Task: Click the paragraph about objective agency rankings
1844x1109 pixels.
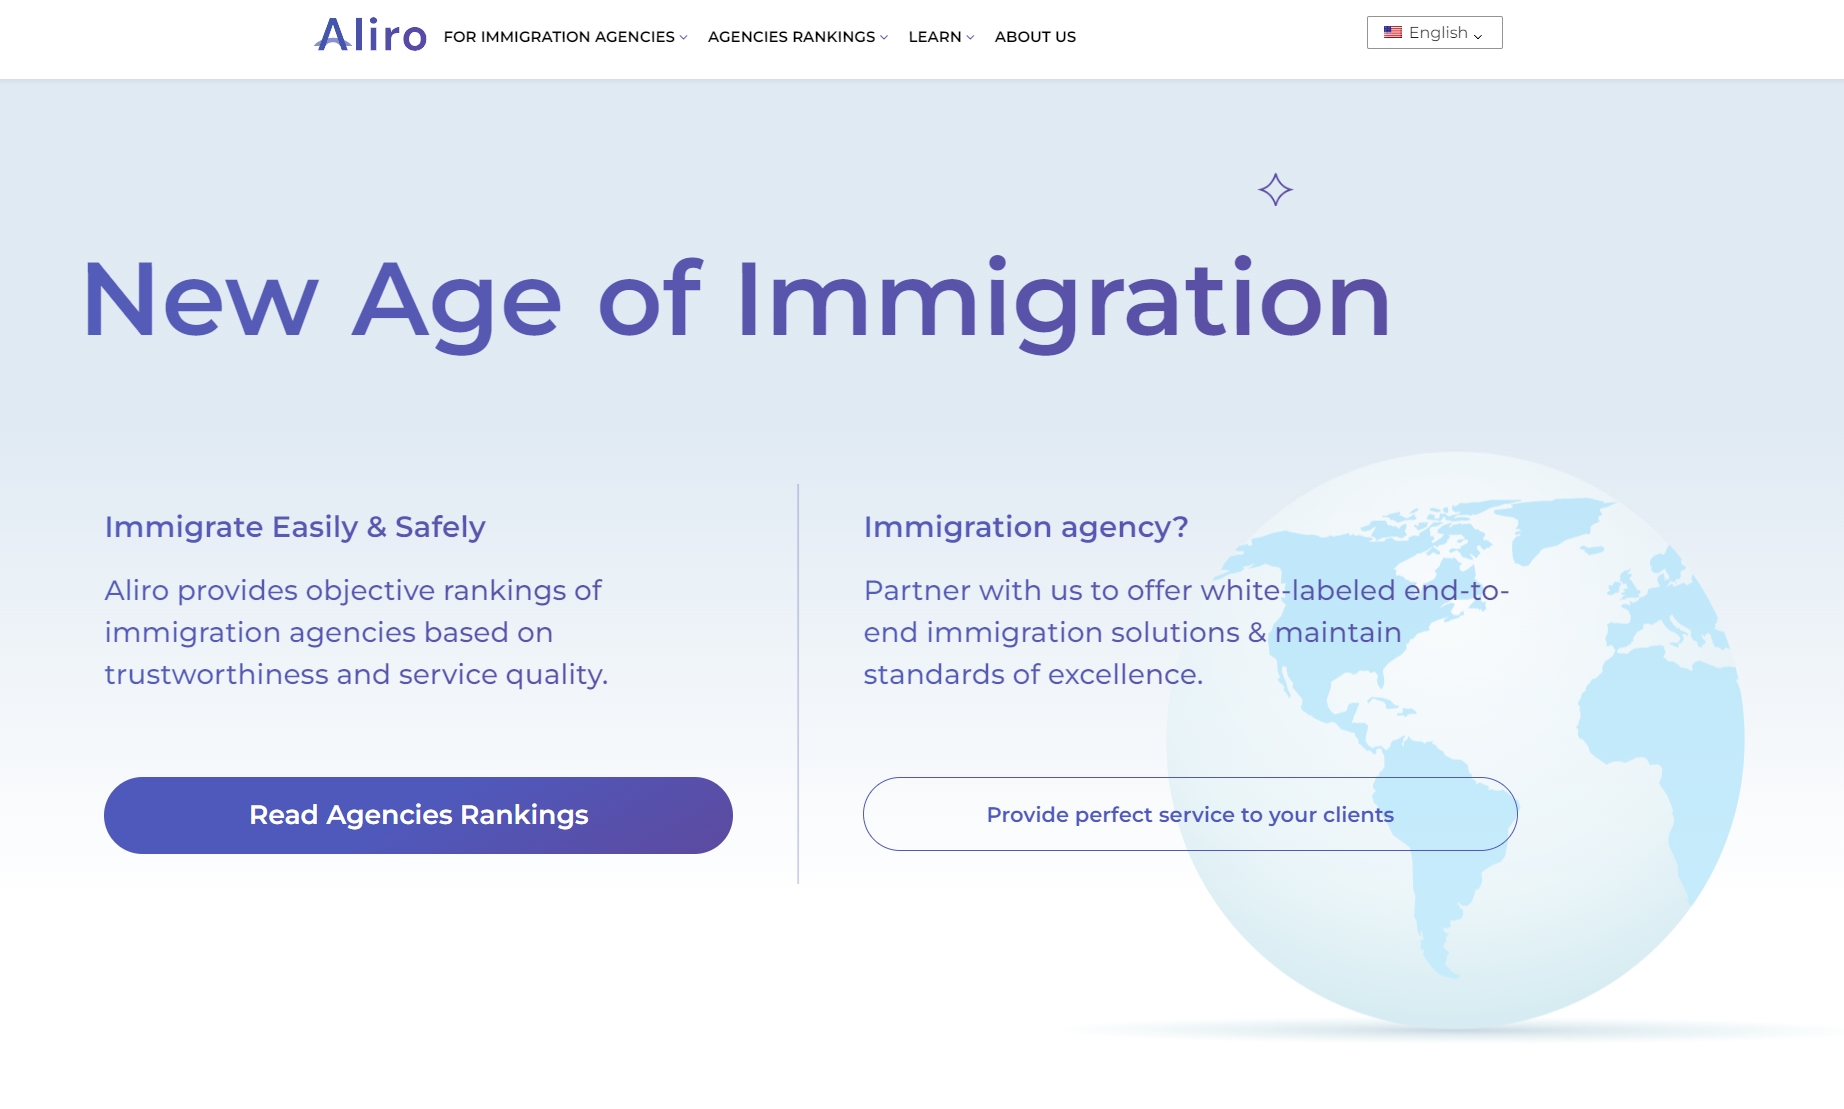Action: pos(355,632)
